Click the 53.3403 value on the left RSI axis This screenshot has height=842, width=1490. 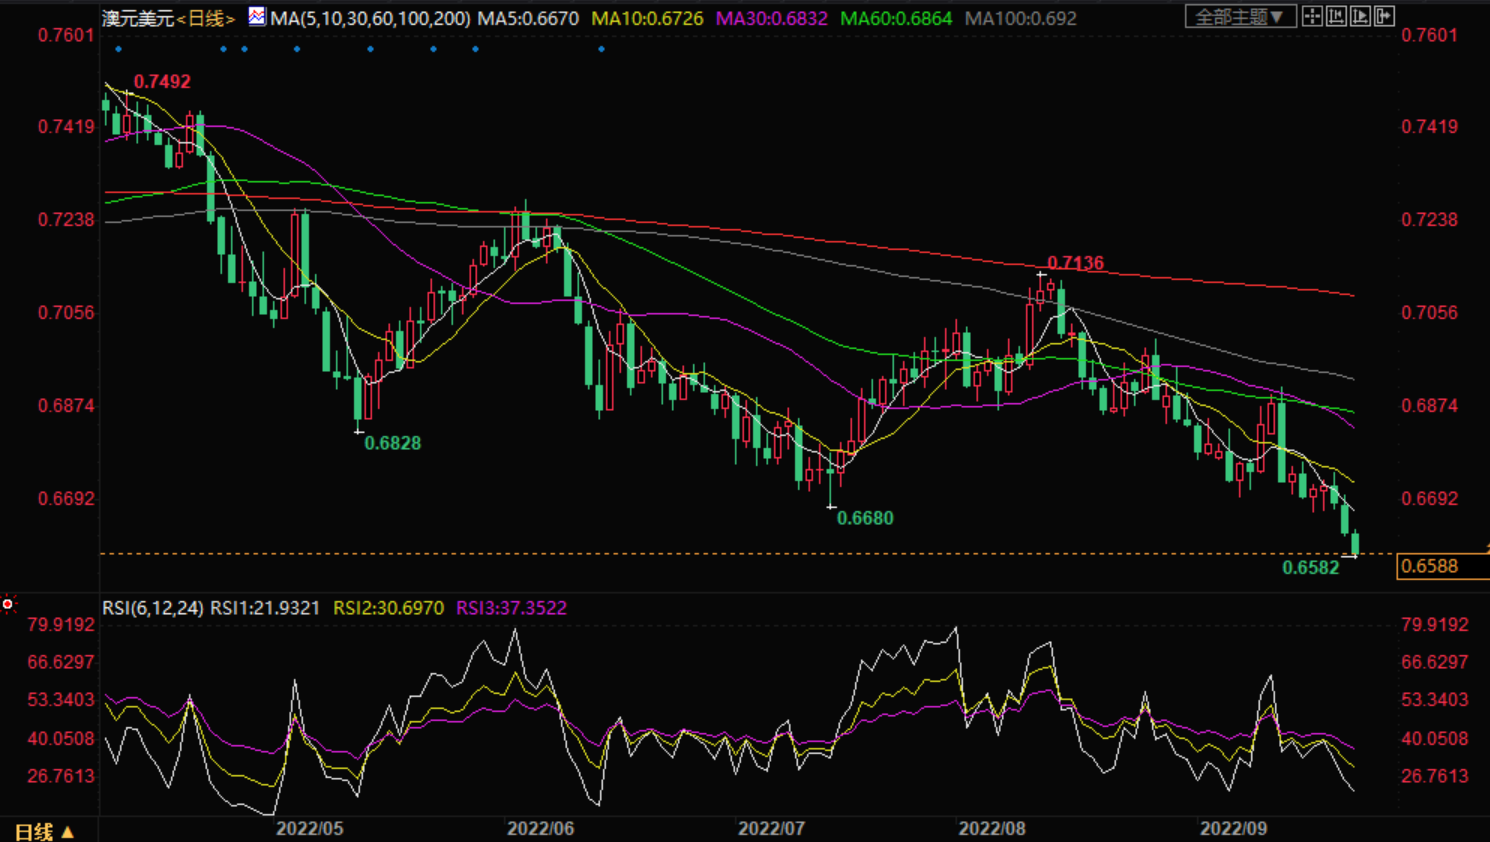pos(61,700)
